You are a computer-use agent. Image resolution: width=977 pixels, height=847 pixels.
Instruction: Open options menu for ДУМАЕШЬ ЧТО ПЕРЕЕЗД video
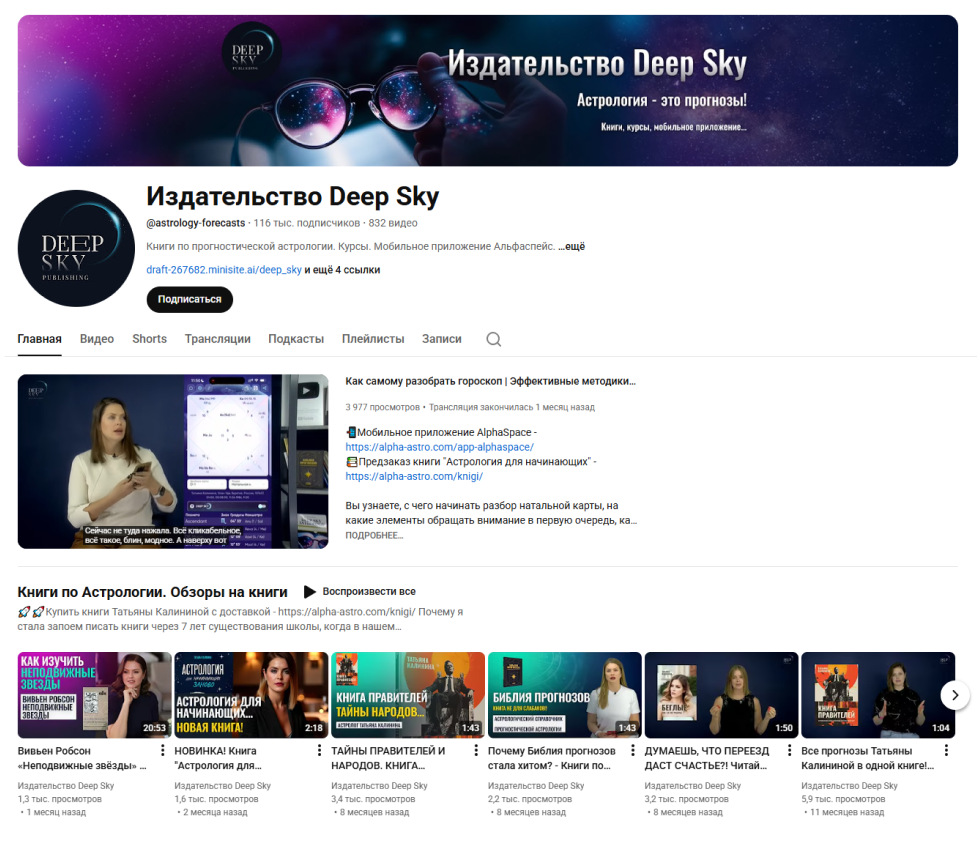tap(788, 751)
